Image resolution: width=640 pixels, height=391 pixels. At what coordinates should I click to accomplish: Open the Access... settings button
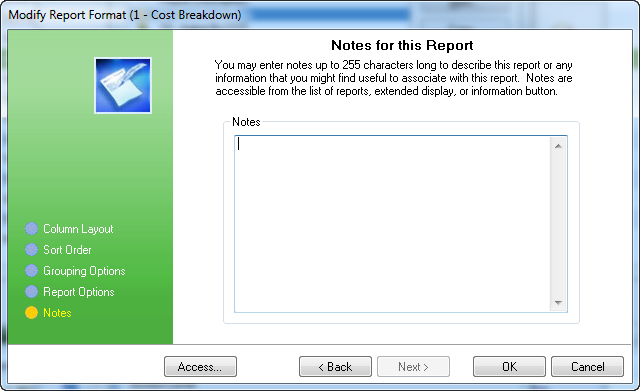coord(200,367)
